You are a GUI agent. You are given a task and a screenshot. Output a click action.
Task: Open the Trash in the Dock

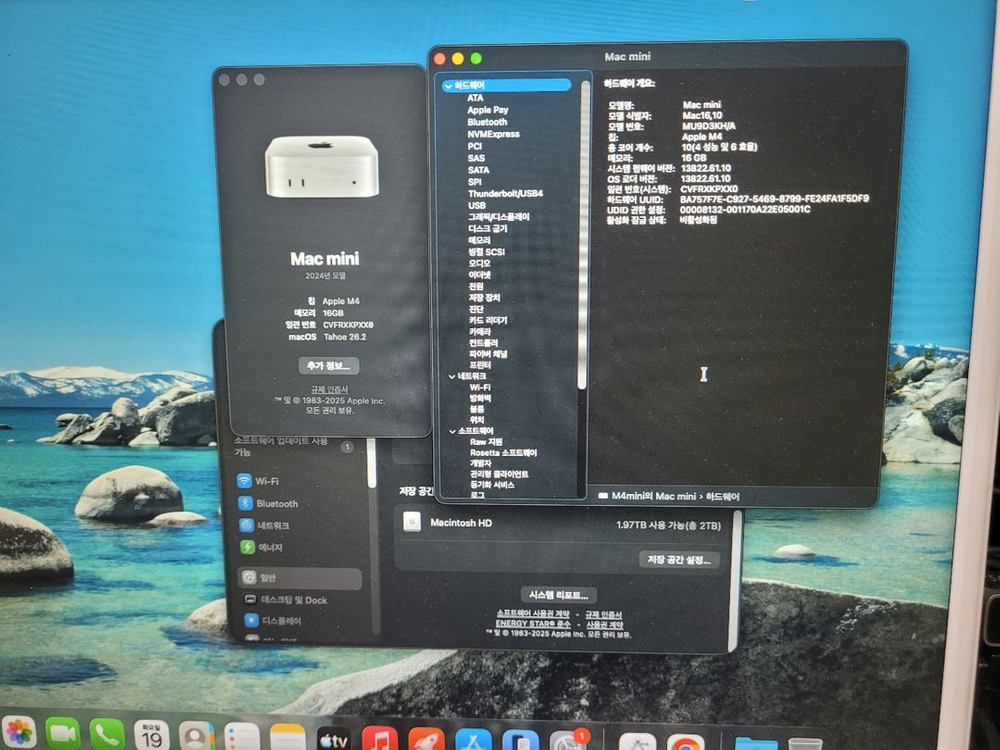(805, 744)
